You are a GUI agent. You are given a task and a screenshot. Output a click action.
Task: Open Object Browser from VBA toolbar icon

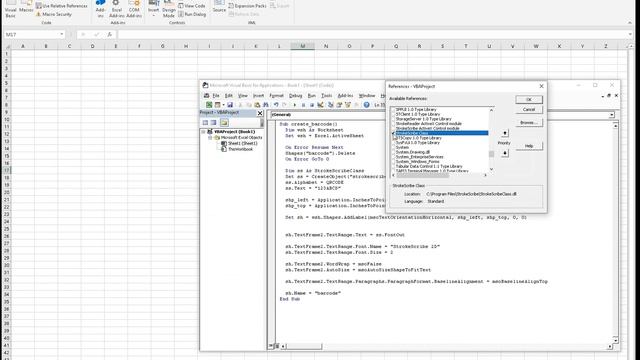point(348,105)
